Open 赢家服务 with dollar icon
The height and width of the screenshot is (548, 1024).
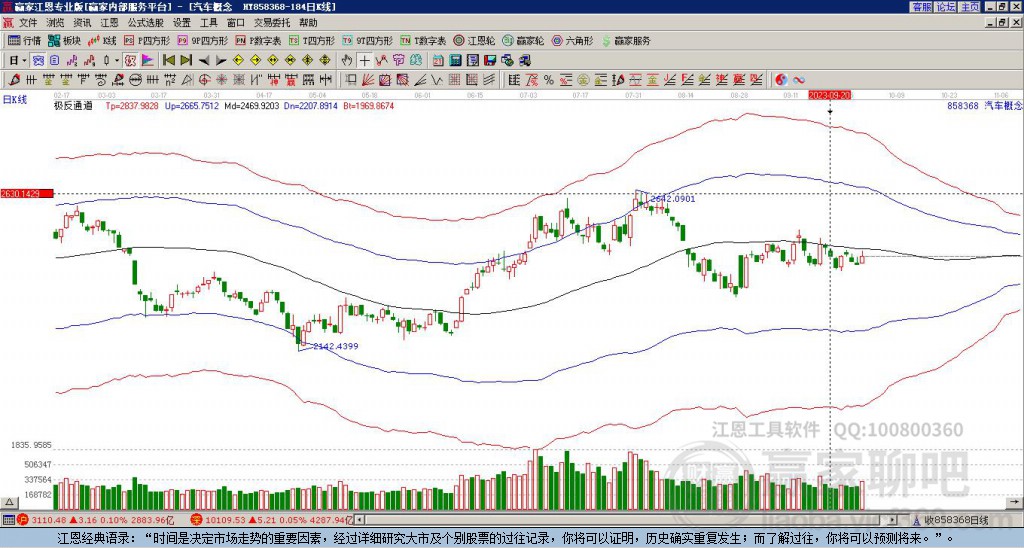(626, 40)
